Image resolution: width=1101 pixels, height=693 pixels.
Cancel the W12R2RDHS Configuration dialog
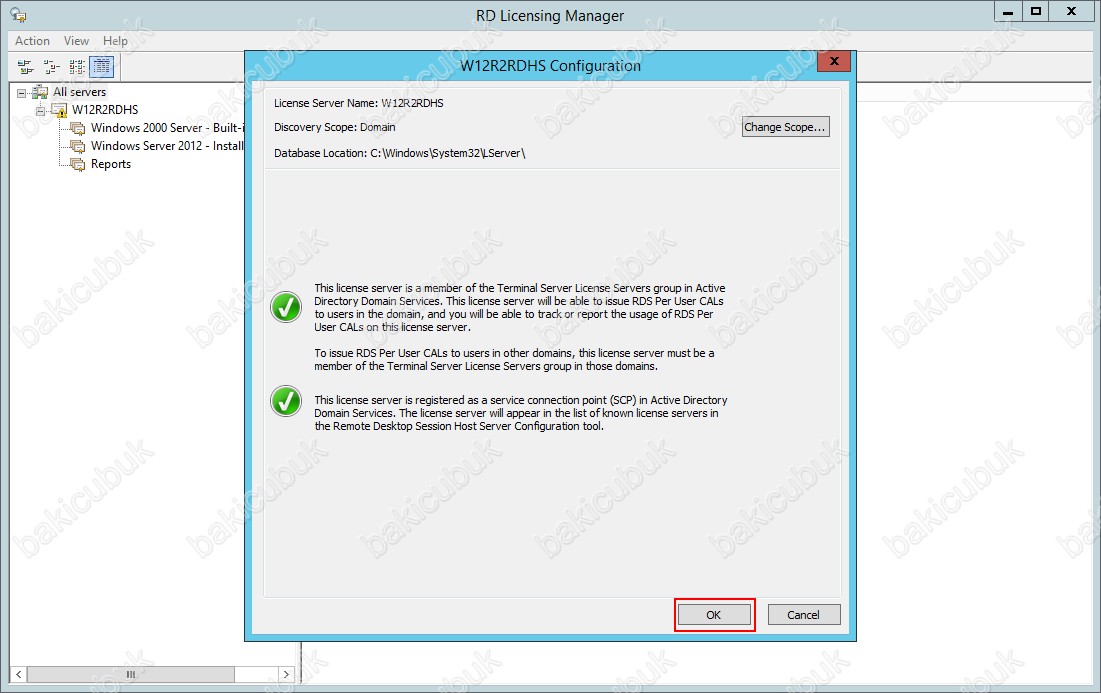(803, 615)
